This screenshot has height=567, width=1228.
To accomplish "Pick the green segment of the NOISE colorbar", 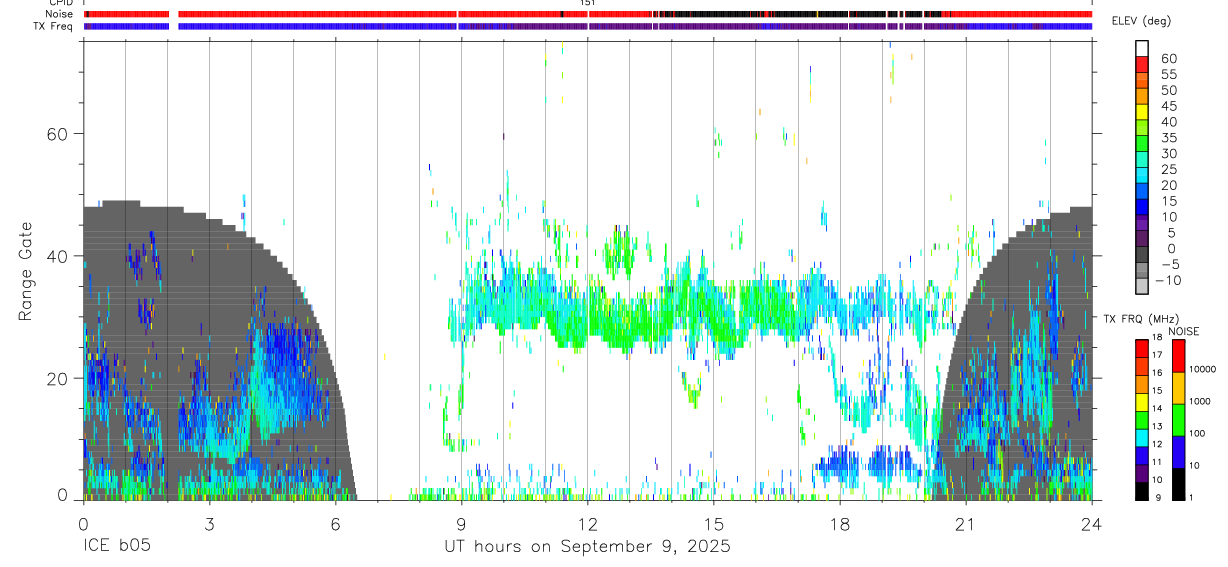I will click(1178, 420).
